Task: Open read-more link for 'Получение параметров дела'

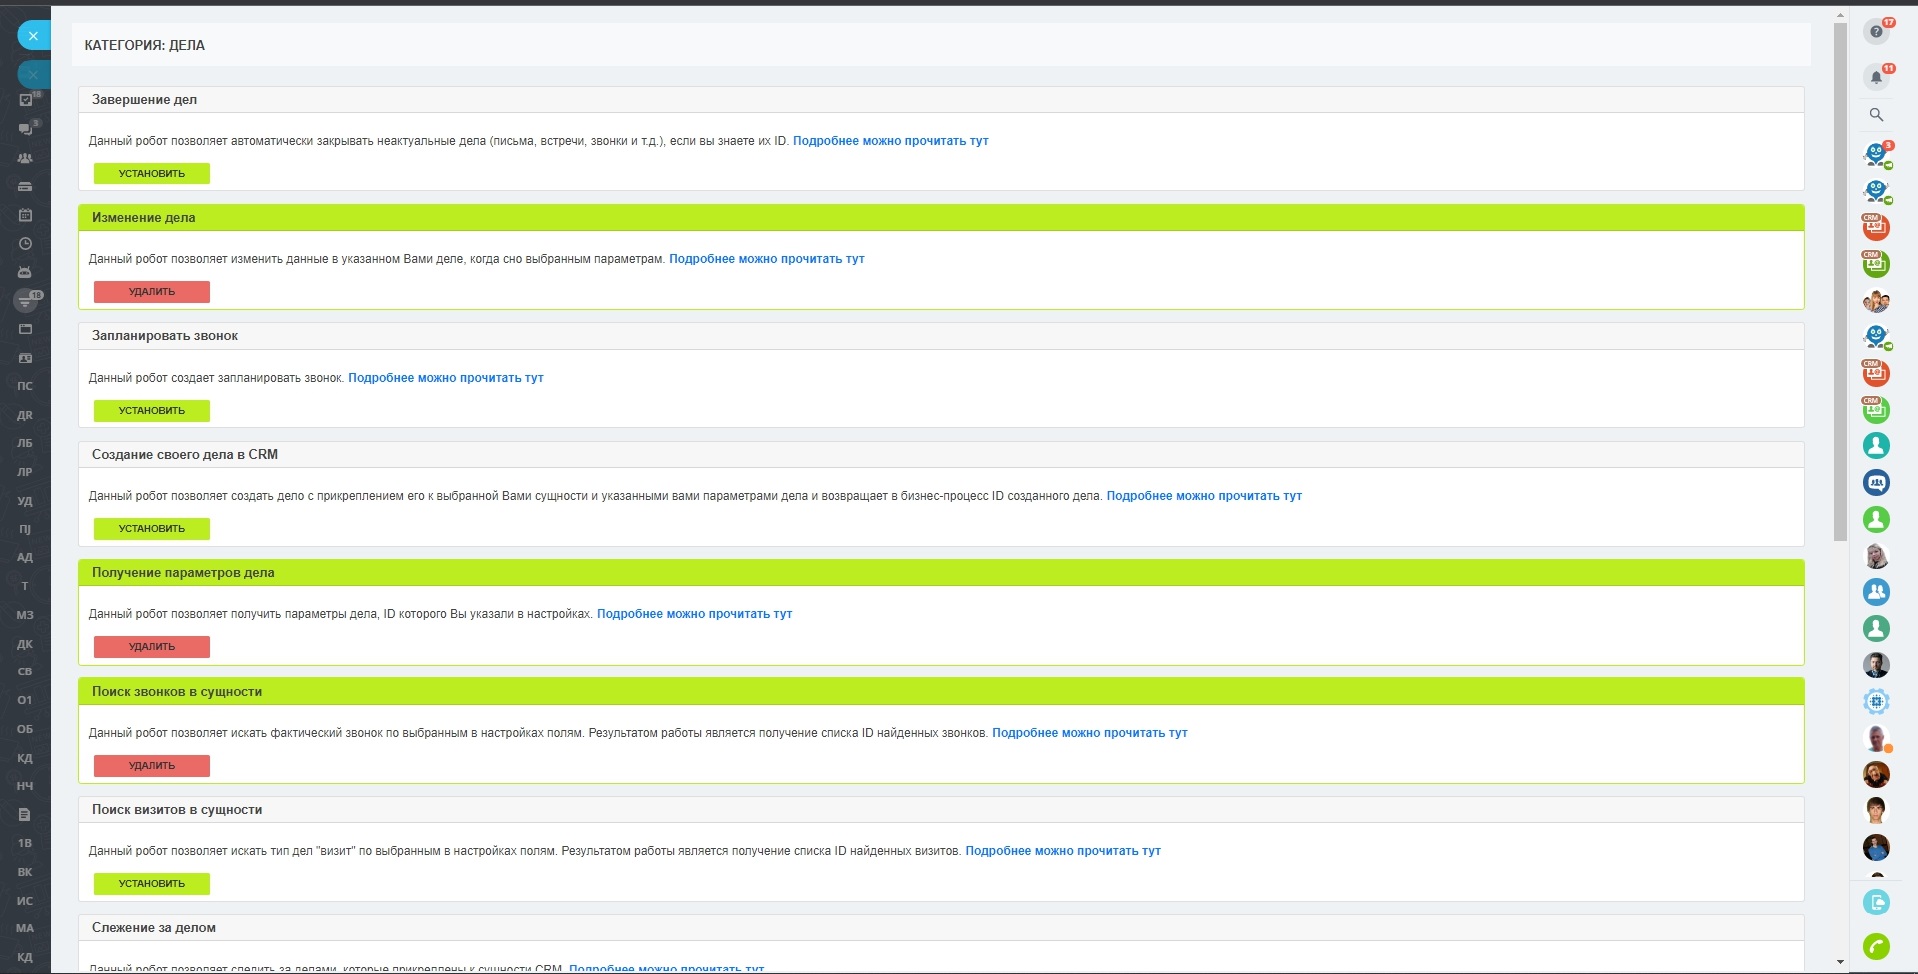Action: coord(694,614)
